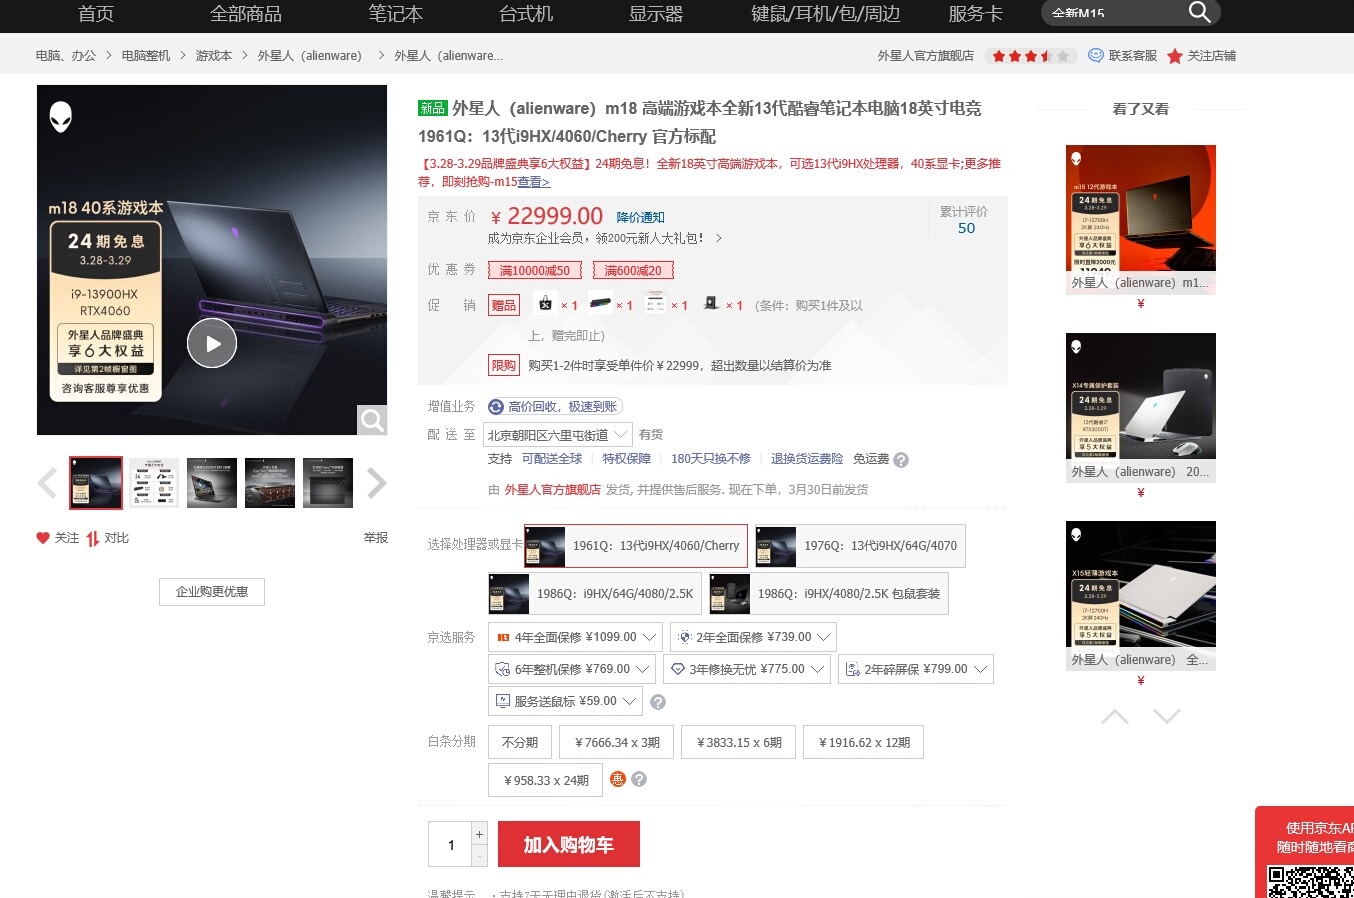Click 满10000减50 coupon

click(x=535, y=271)
